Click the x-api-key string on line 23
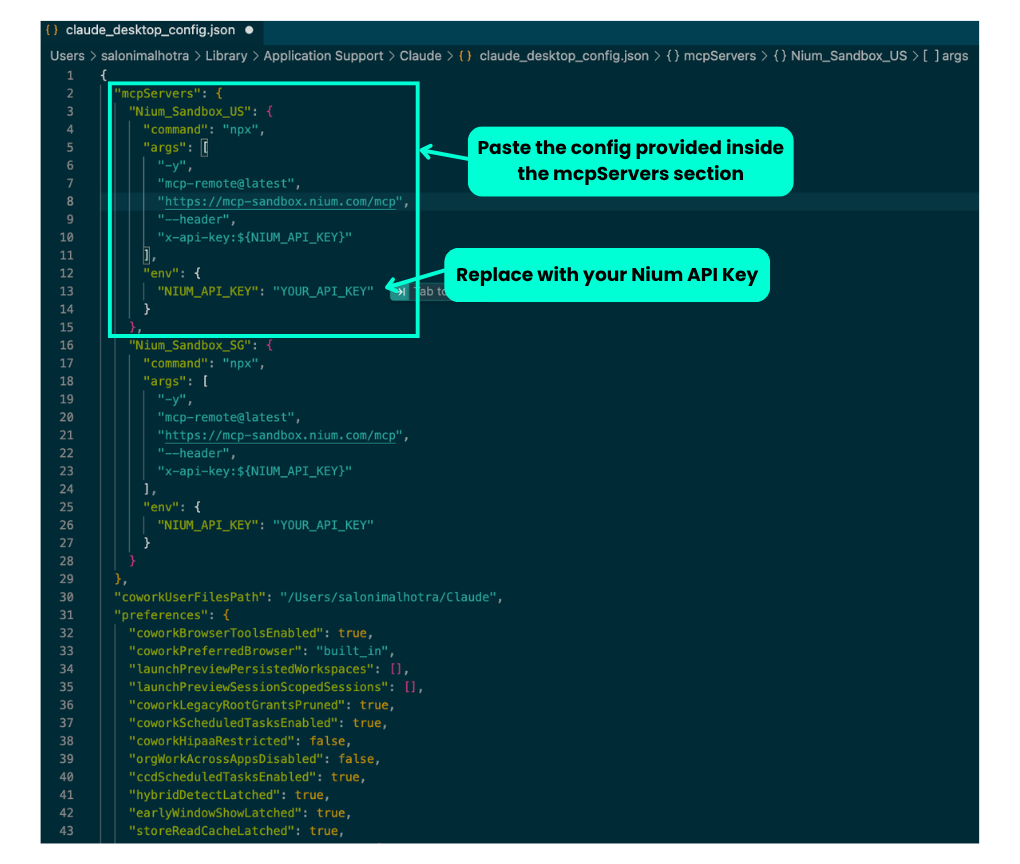Screen dimensions: 1020x864 click(x=254, y=471)
